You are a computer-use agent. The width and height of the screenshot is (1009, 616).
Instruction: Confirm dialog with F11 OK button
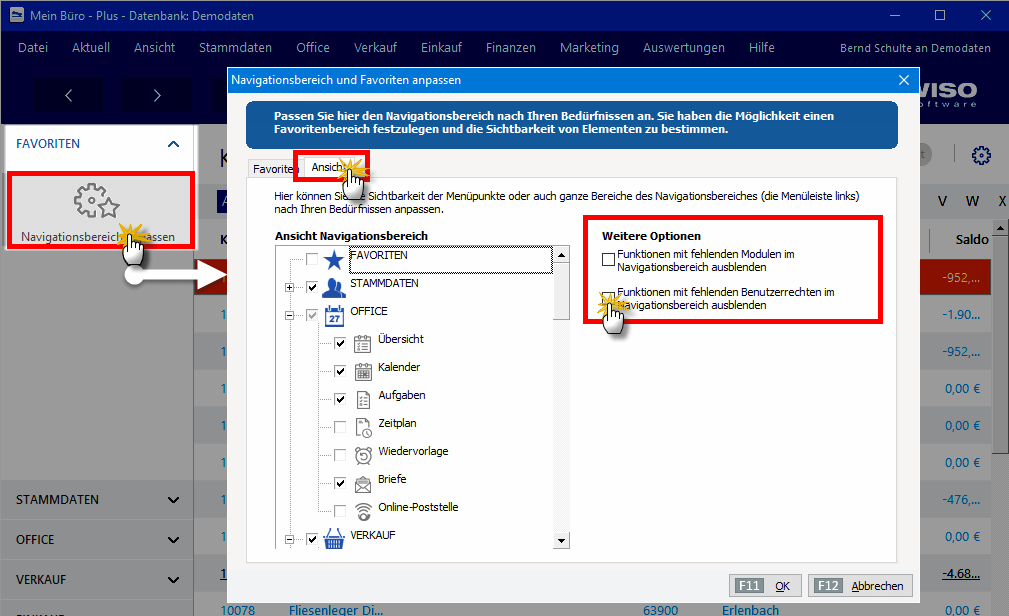765,586
